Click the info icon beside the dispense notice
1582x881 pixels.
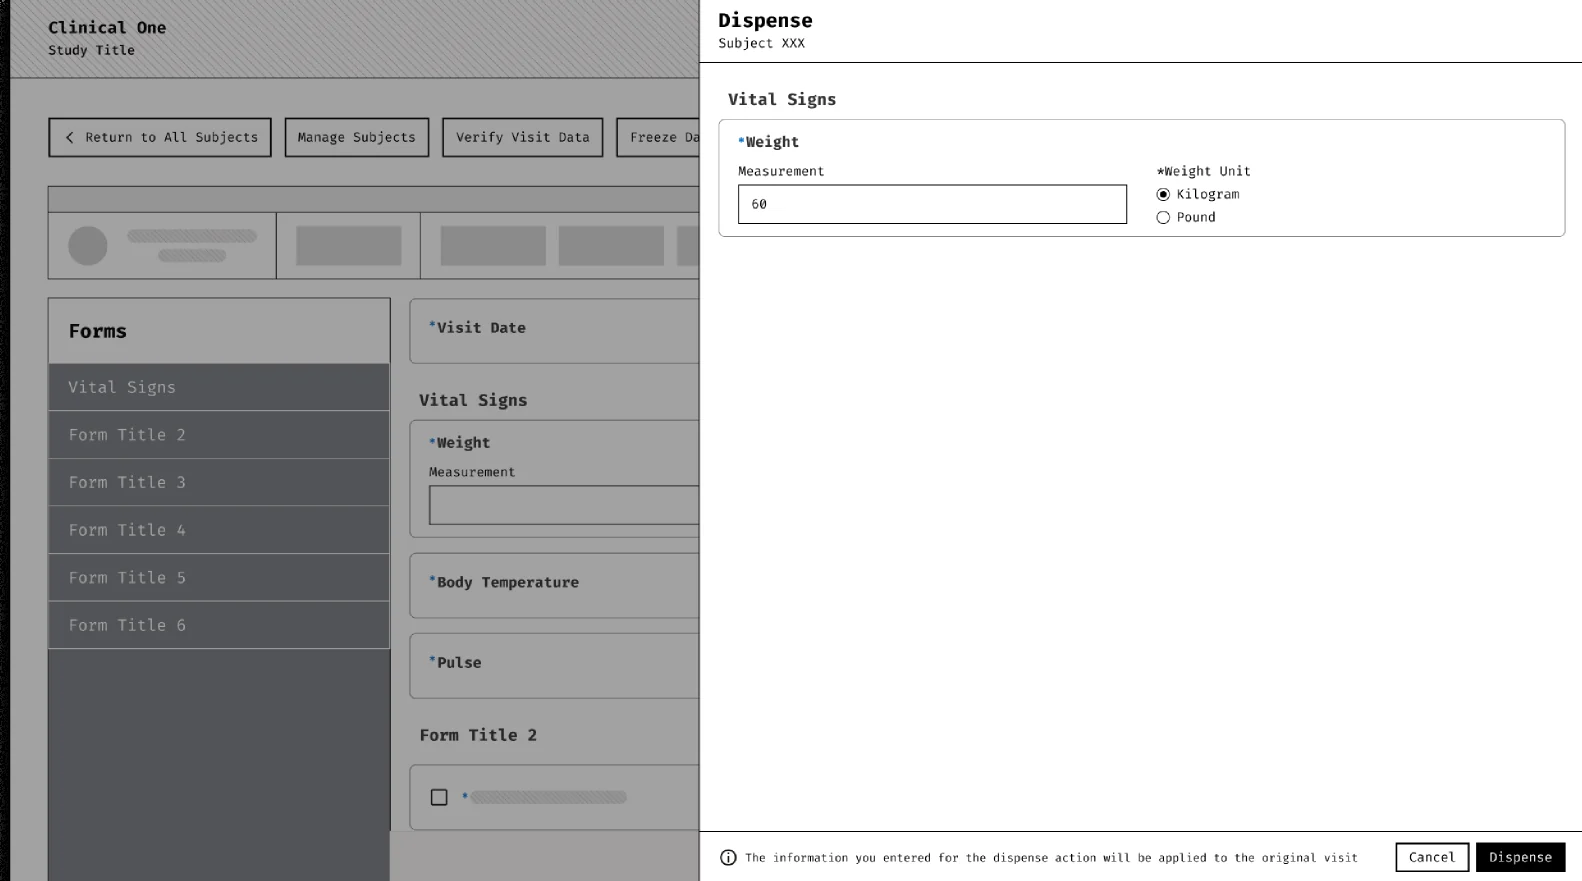coord(728,858)
